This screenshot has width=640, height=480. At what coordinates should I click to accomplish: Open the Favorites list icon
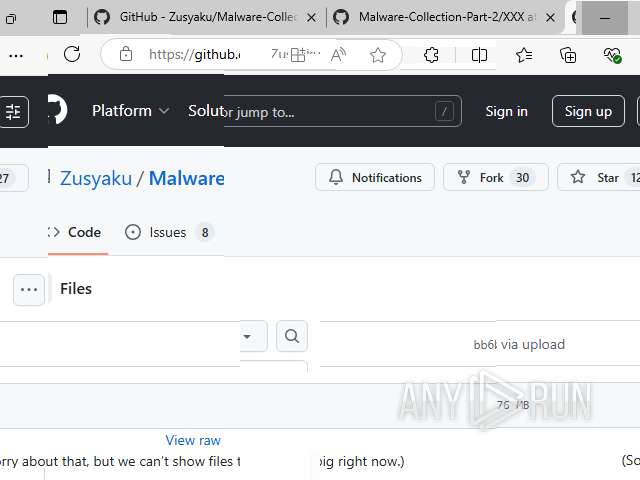click(524, 55)
